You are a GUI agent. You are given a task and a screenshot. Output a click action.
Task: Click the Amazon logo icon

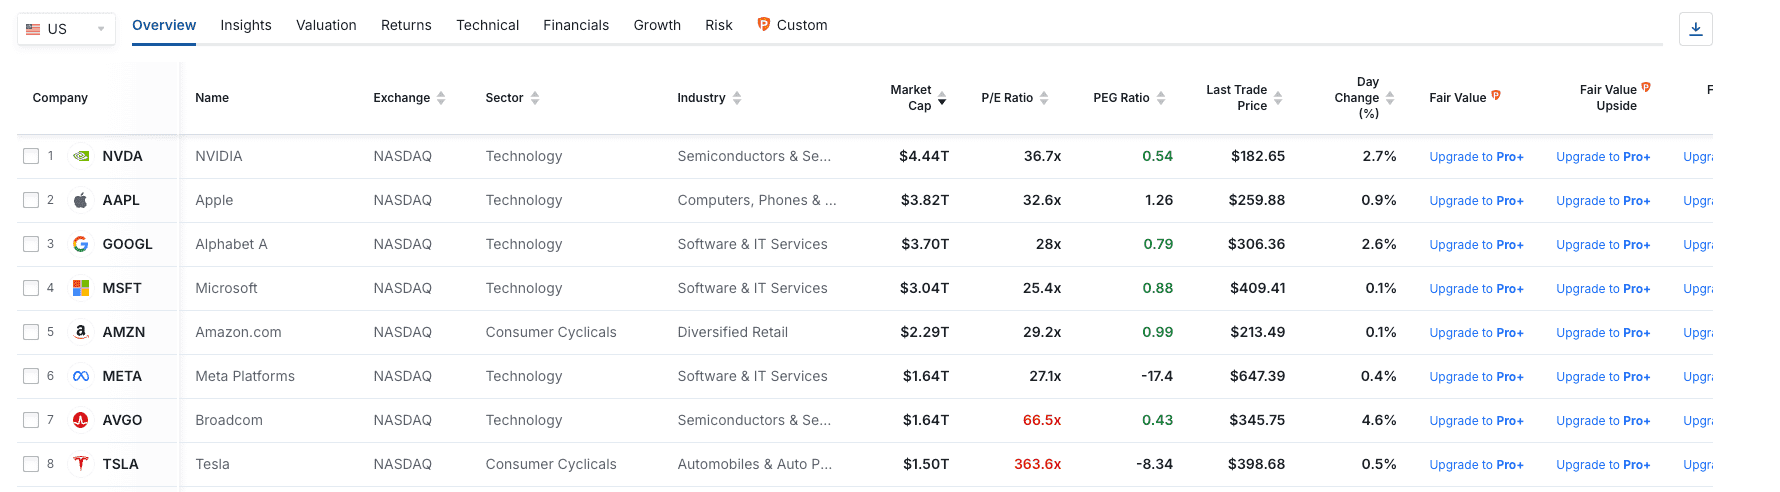click(81, 332)
